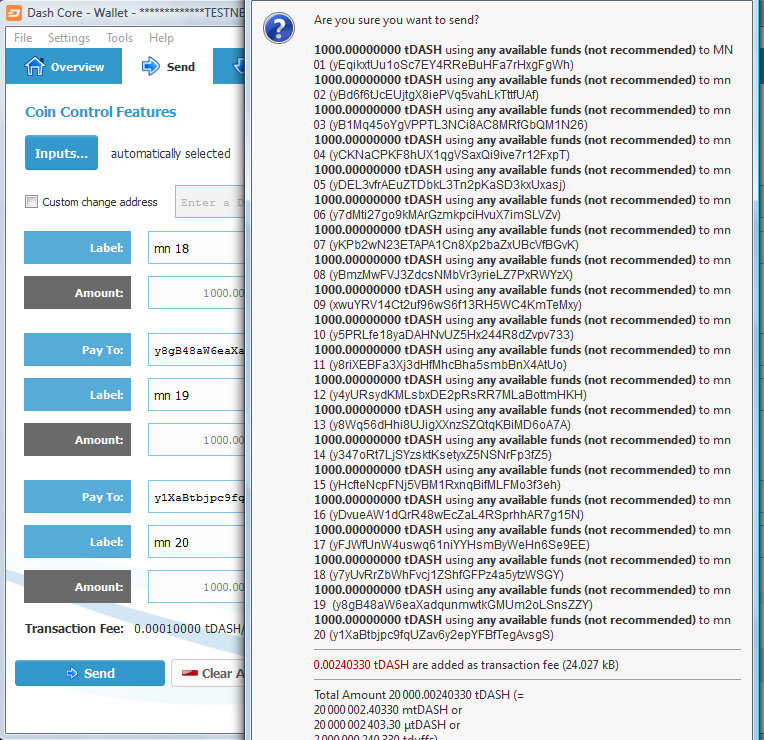Click the amount field below mn 19
This screenshot has height=740, width=764.
tap(196, 440)
